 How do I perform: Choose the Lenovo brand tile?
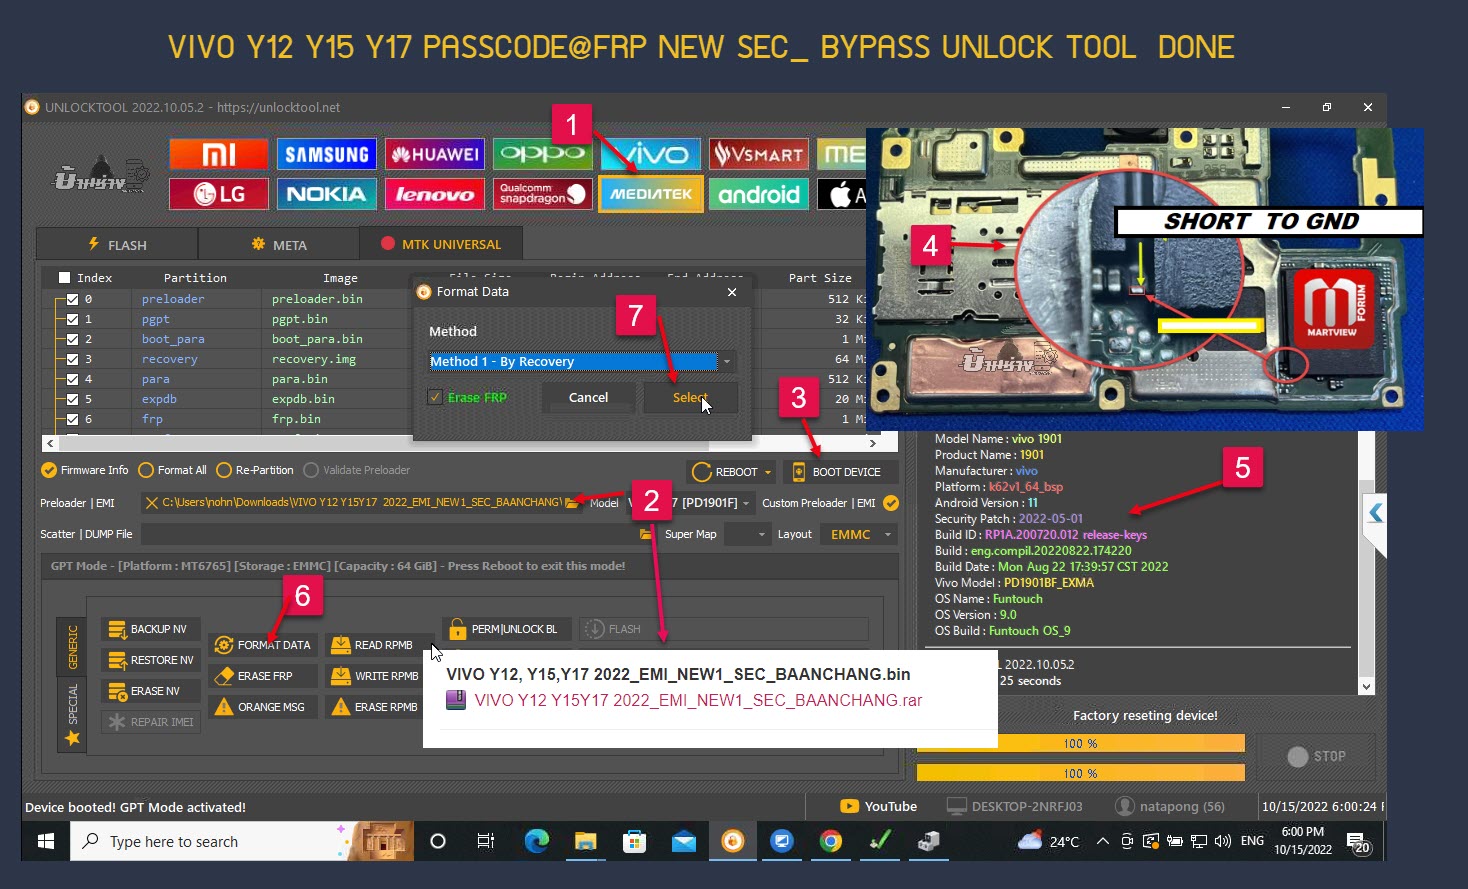pos(435,194)
